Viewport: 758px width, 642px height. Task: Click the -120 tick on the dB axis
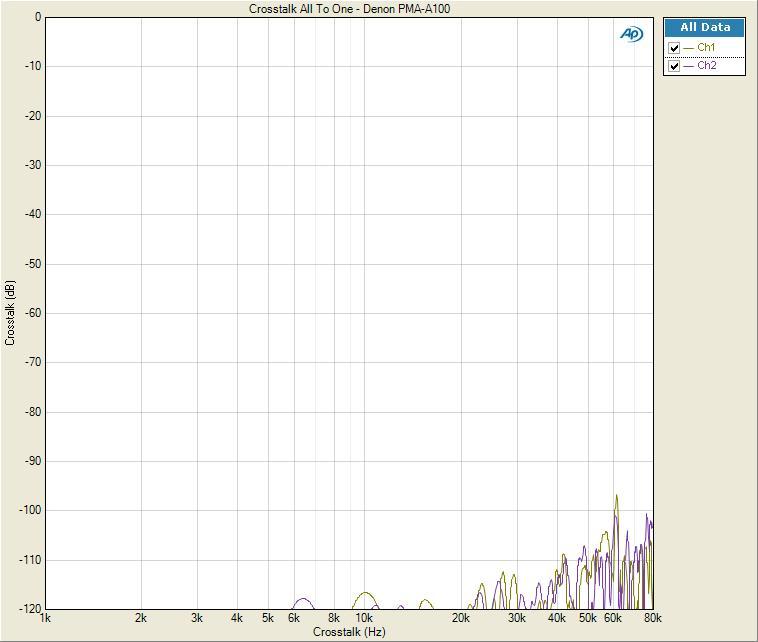31,608
